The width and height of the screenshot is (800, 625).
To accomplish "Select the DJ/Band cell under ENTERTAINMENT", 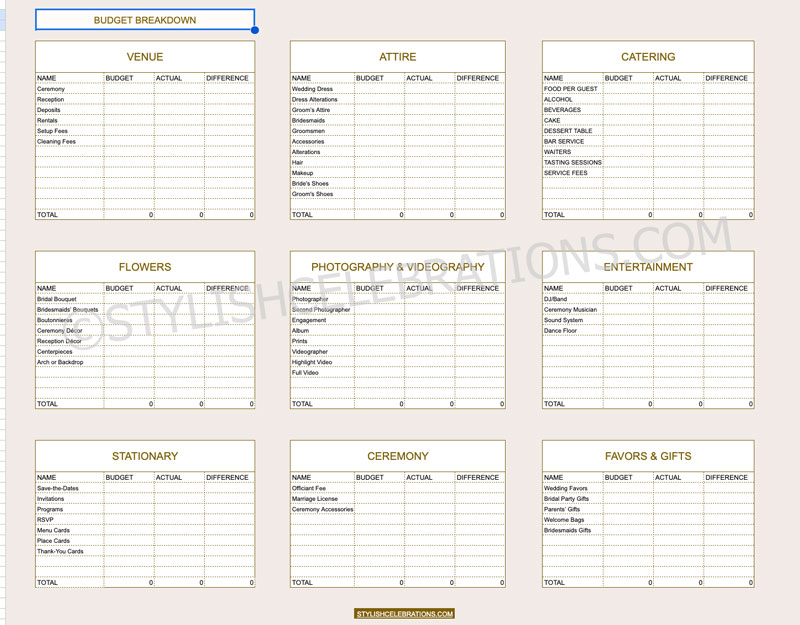I will tap(557, 299).
